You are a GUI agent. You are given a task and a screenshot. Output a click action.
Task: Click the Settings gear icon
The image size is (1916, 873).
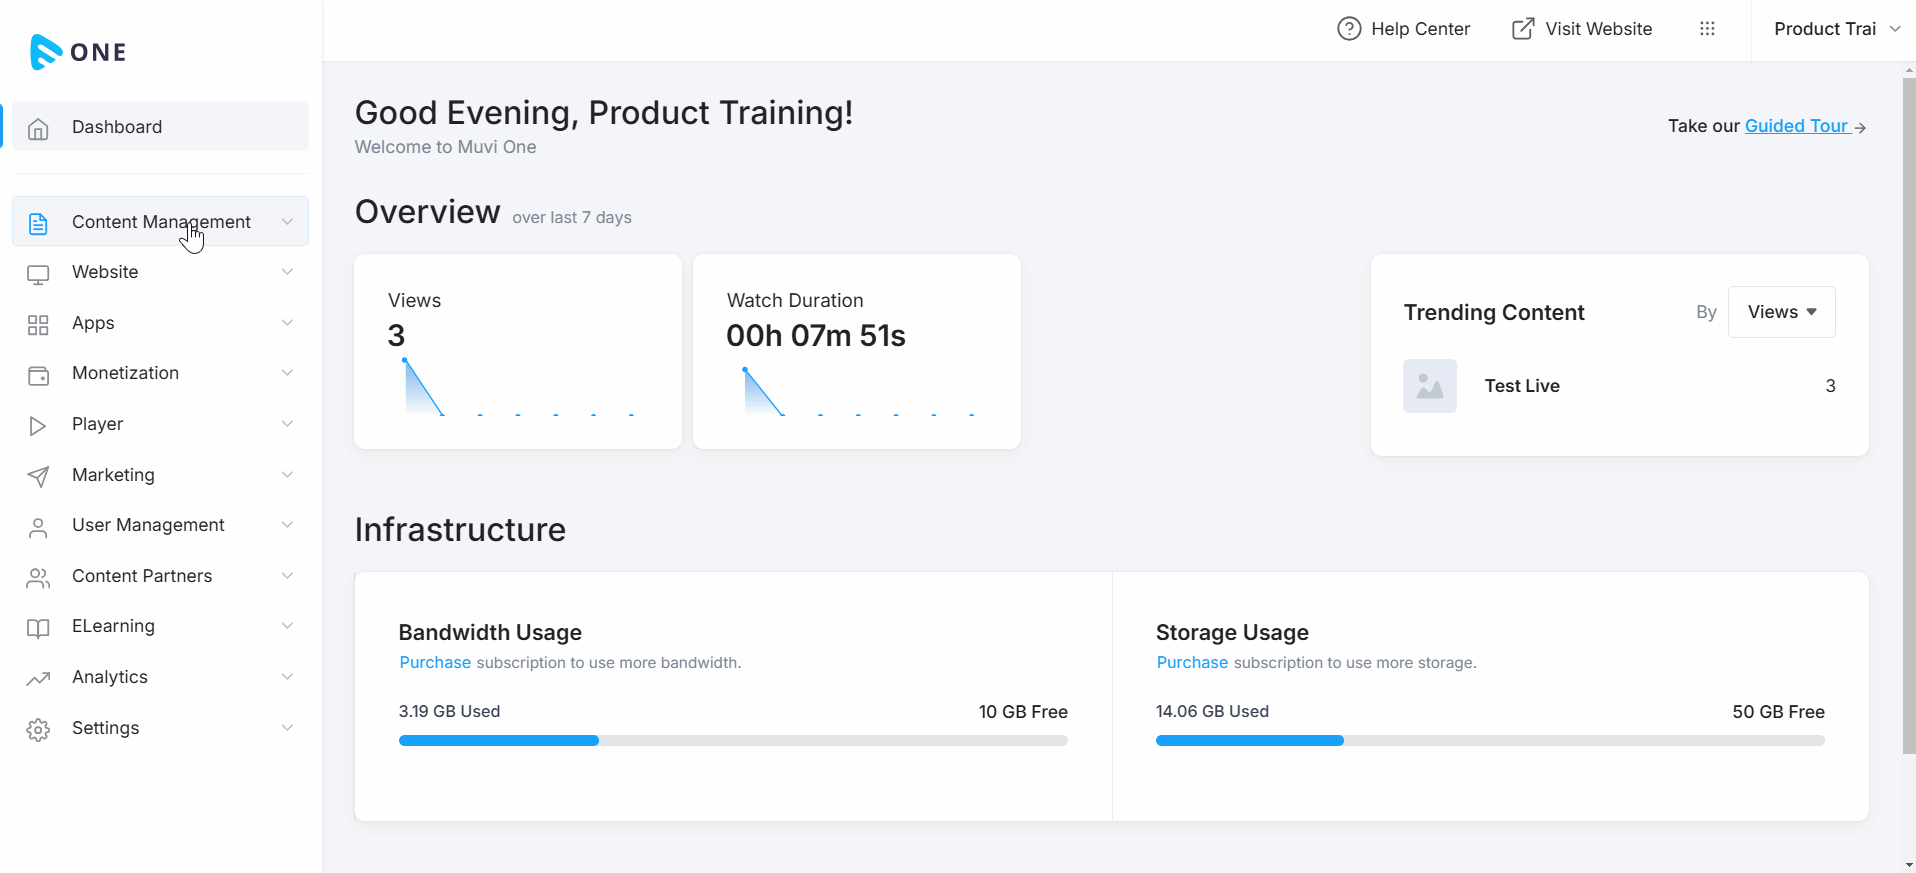tap(38, 730)
